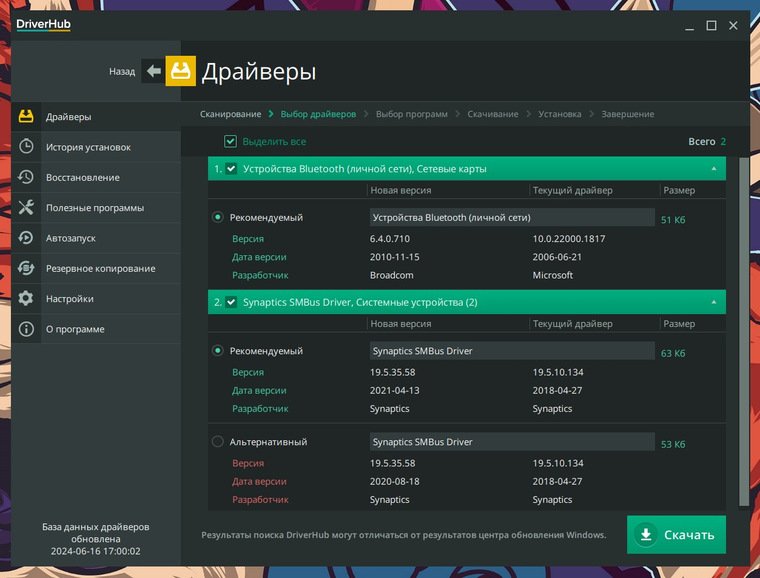Screen dimensions: 760x578
Task: Uncheck the Устройства Bluetooth driver group checkbox
Action: pyautogui.click(x=231, y=169)
